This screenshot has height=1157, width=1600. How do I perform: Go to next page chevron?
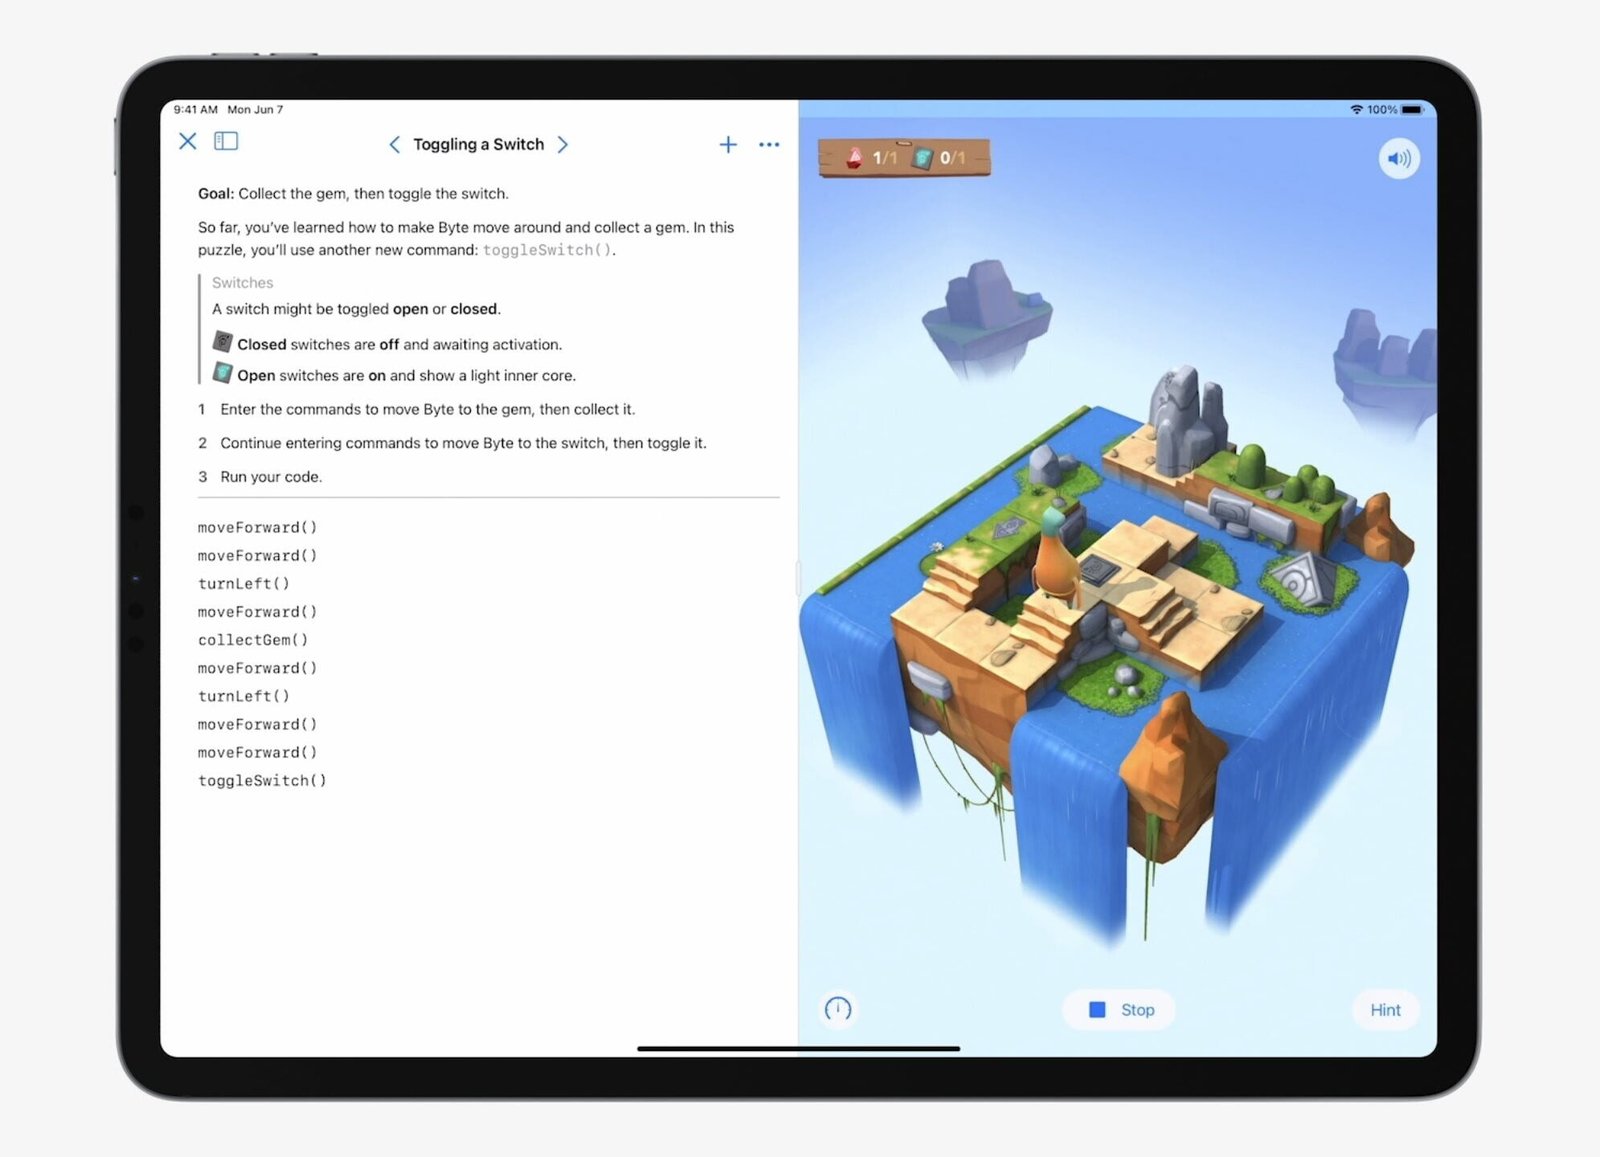[x=563, y=145]
